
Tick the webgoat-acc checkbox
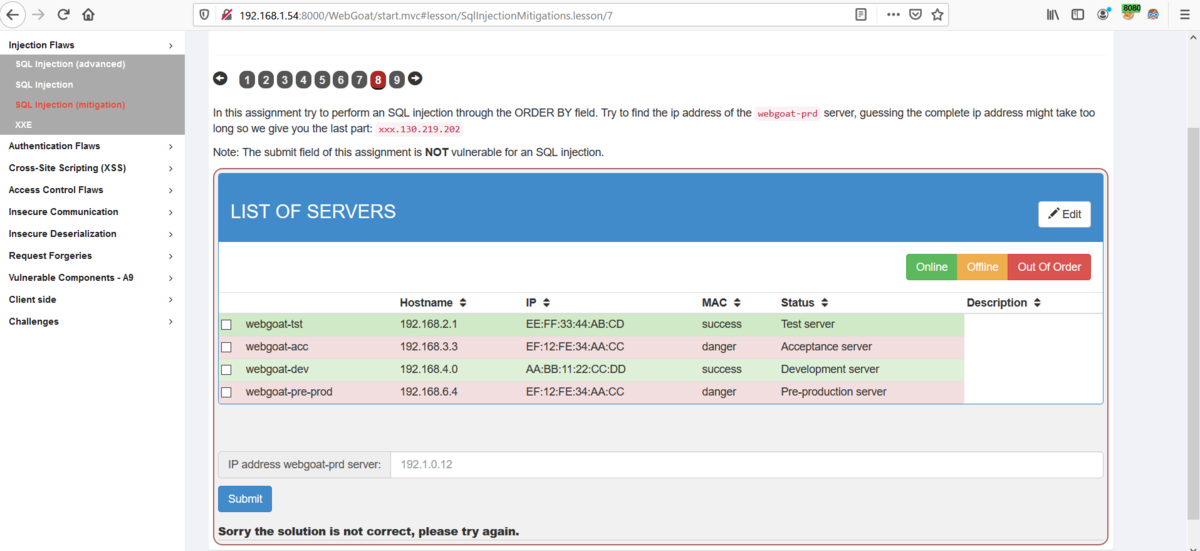click(x=226, y=347)
